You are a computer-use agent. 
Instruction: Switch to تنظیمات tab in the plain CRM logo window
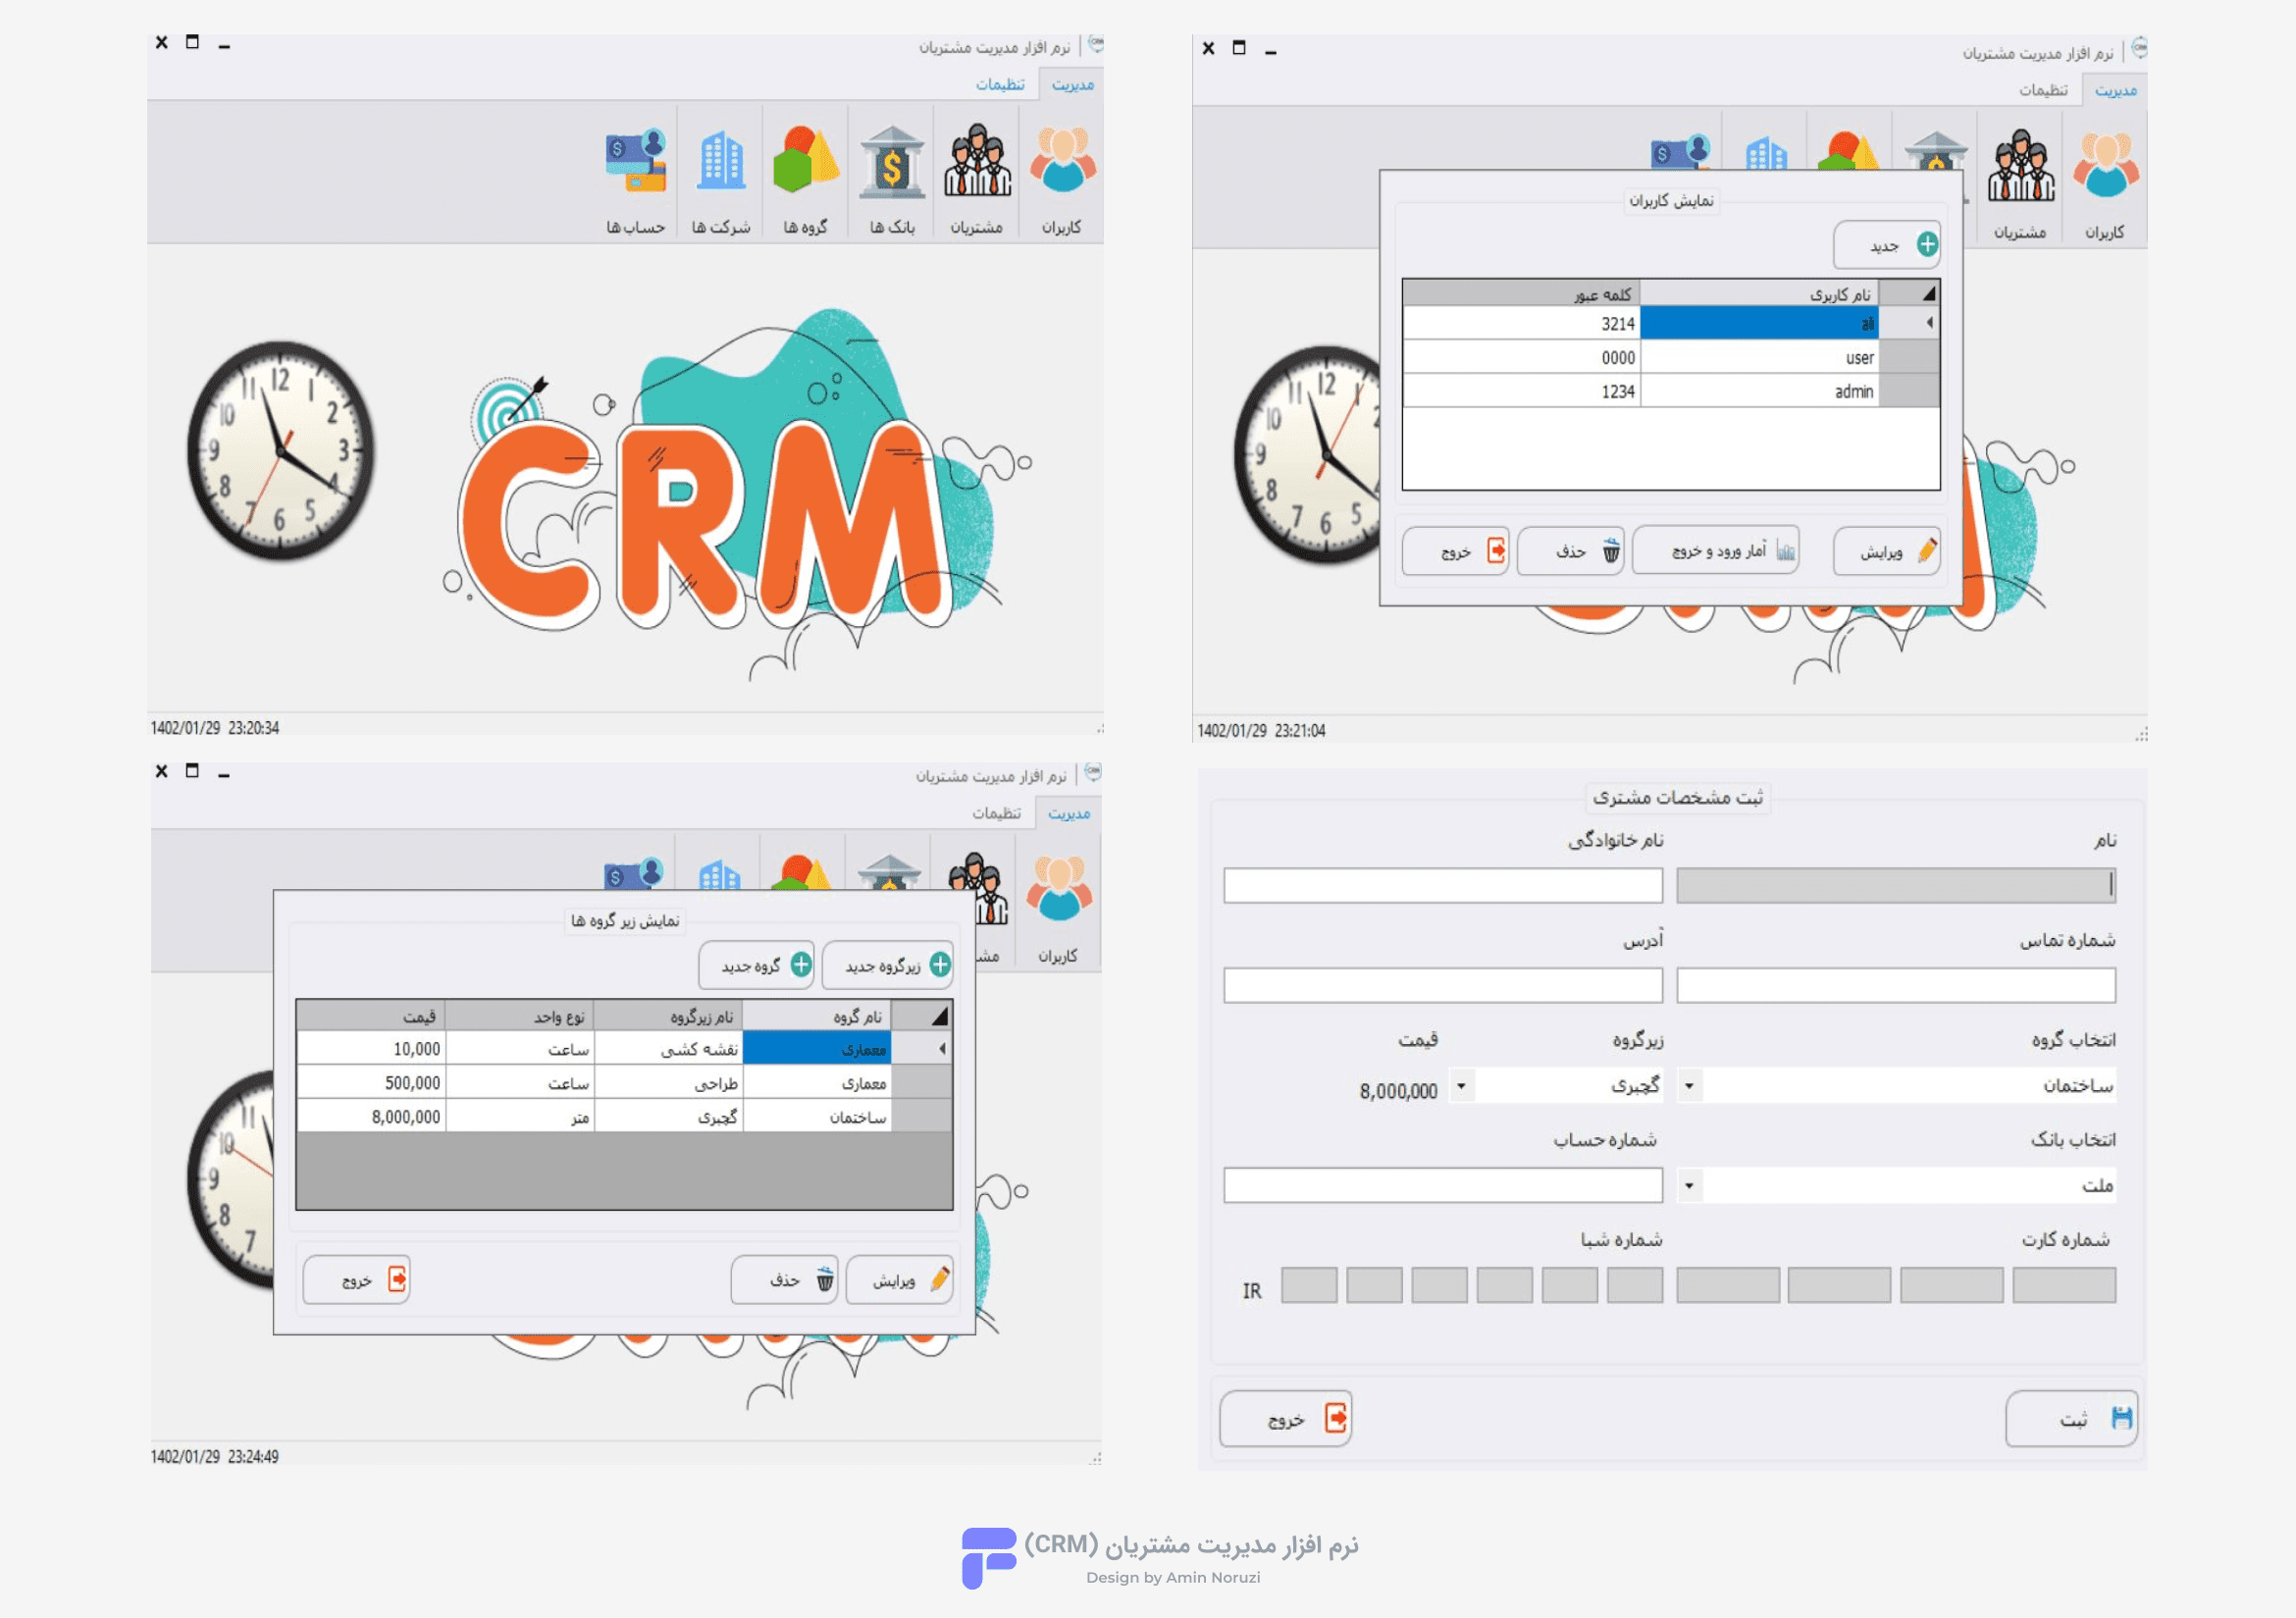click(1000, 85)
